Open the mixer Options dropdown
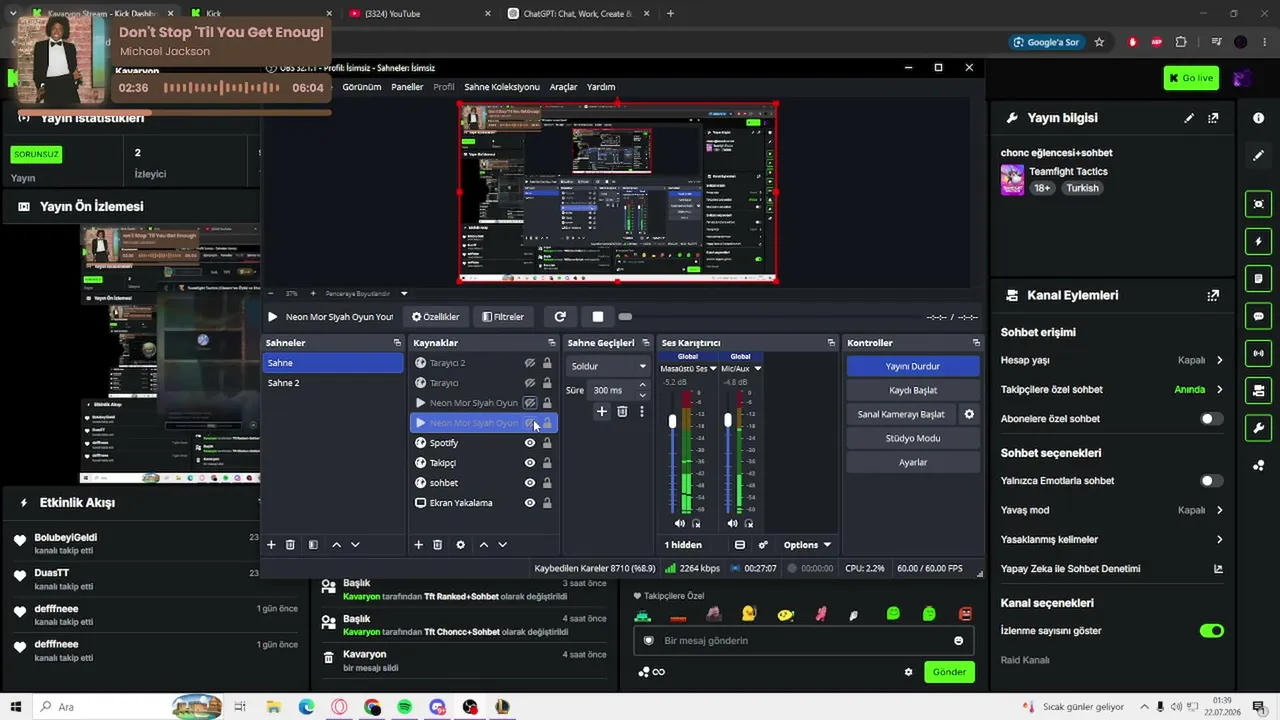The width and height of the screenshot is (1280, 720). pos(807,545)
